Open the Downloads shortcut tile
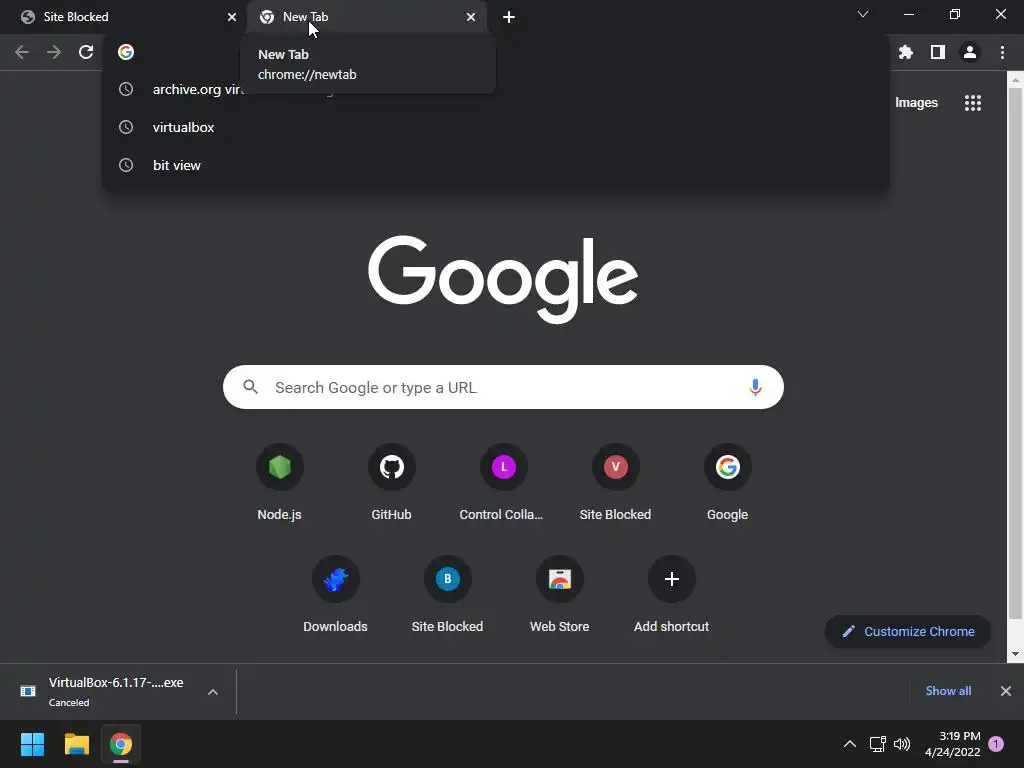The image size is (1024, 768). point(335,594)
